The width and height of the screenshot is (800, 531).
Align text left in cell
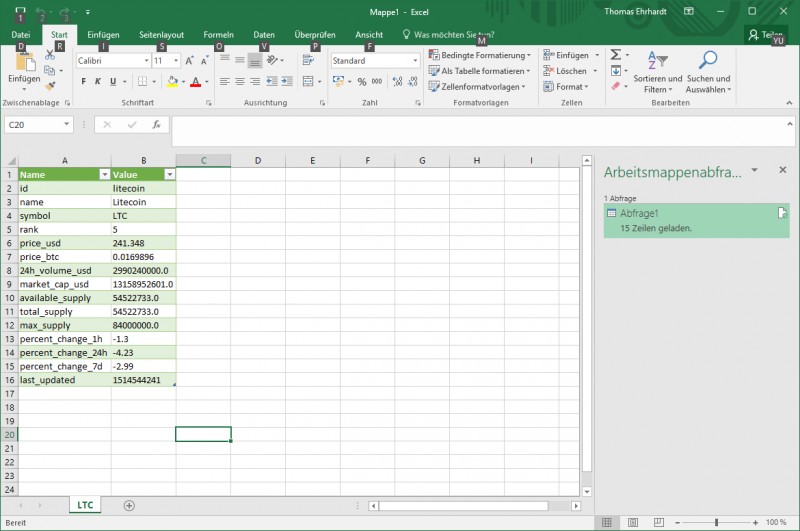coord(224,82)
